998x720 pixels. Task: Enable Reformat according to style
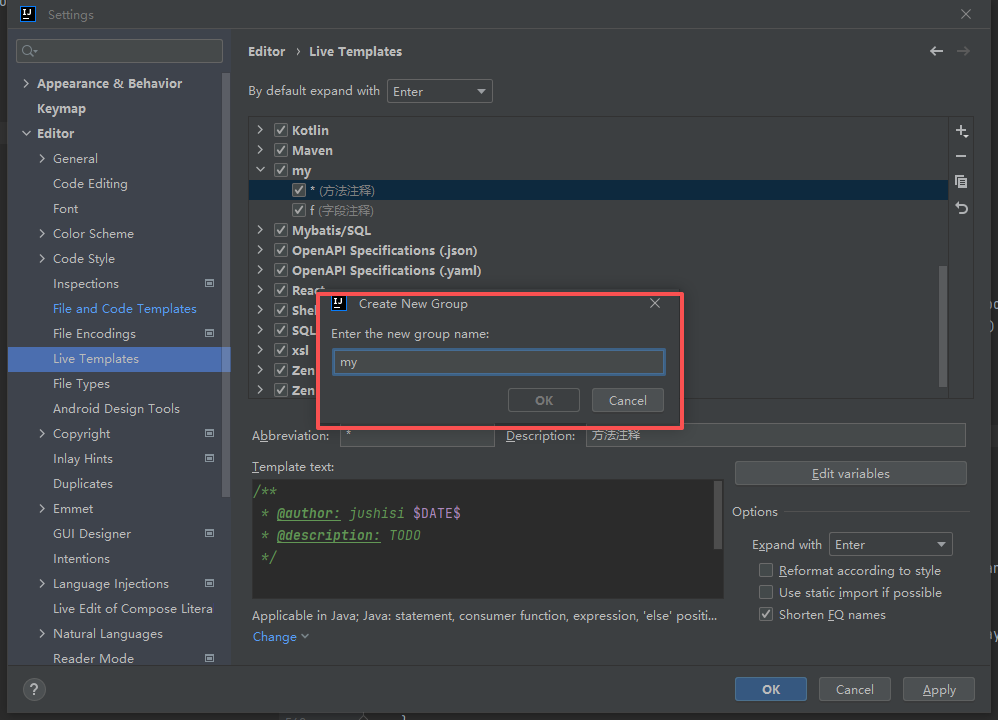pyautogui.click(x=766, y=570)
